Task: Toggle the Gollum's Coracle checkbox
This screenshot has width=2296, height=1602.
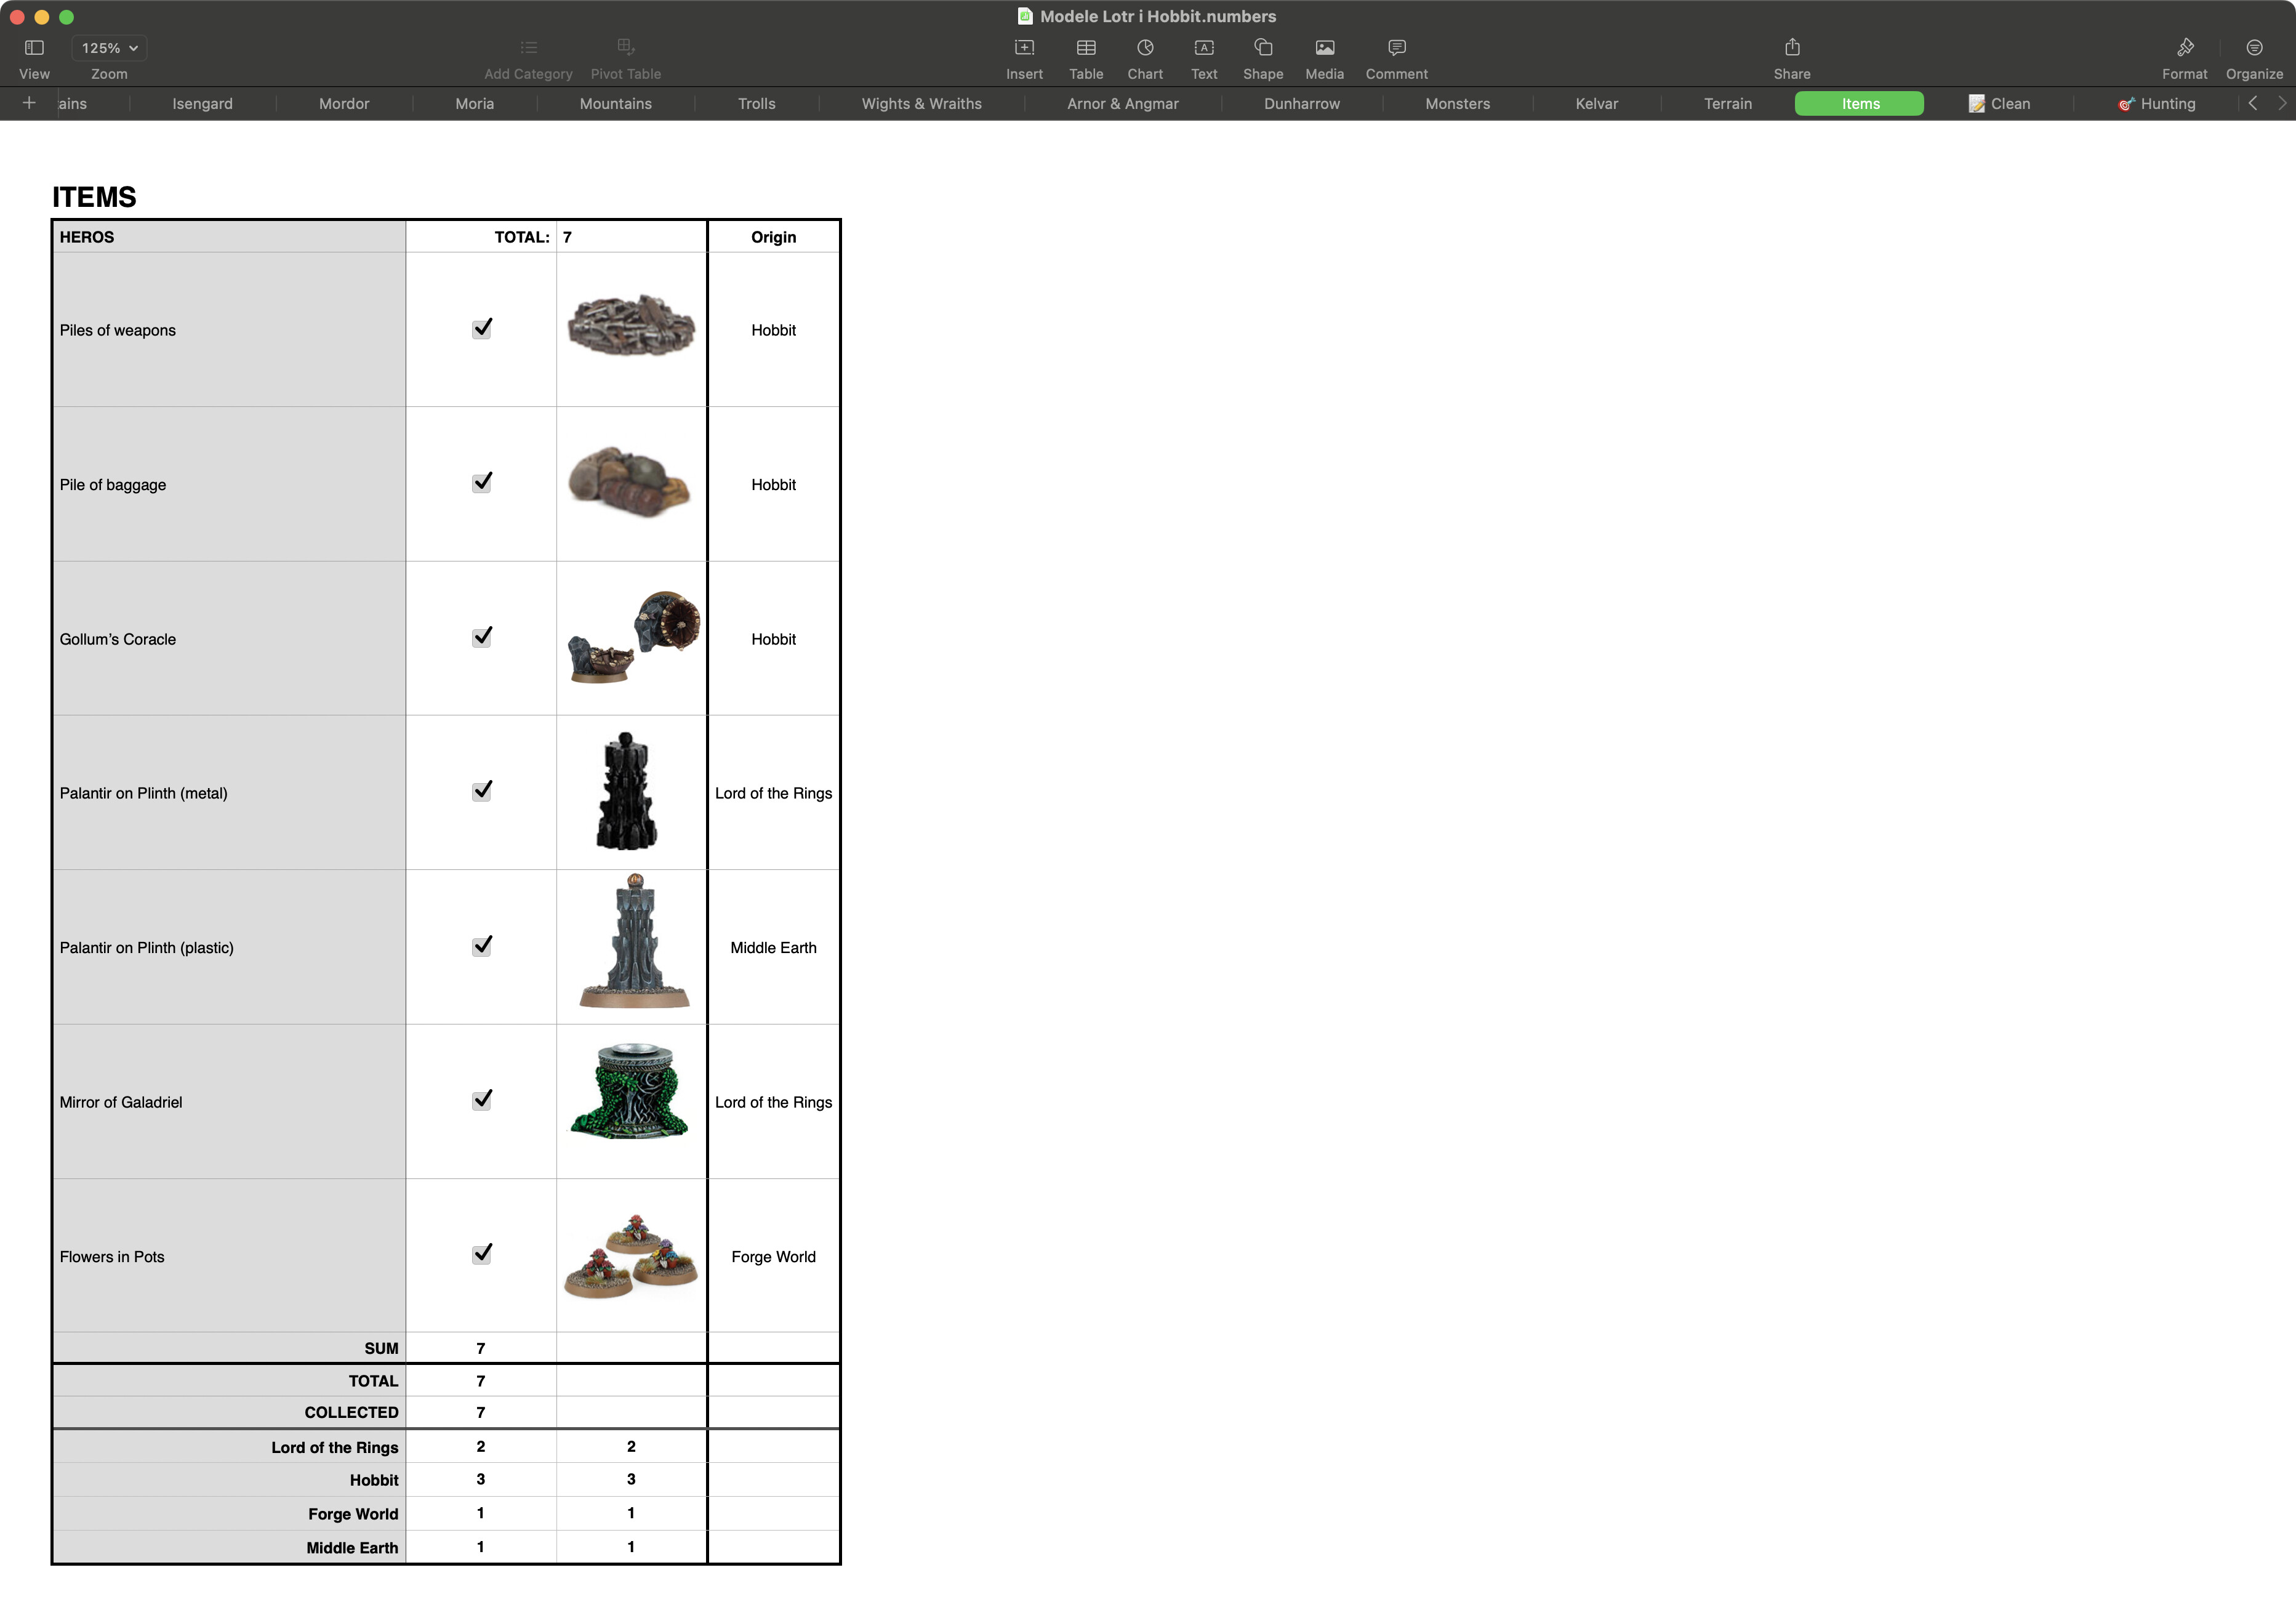Action: pyautogui.click(x=482, y=638)
